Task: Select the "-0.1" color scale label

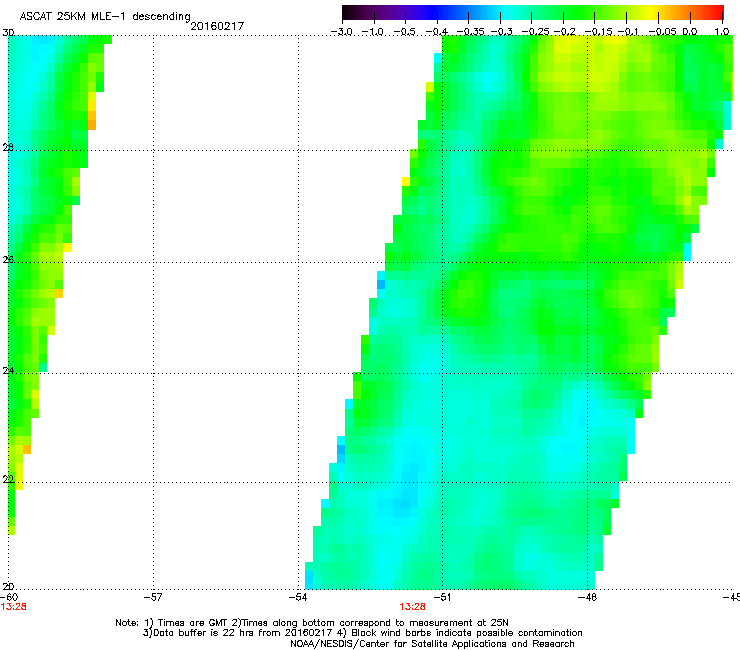Action: click(x=628, y=32)
